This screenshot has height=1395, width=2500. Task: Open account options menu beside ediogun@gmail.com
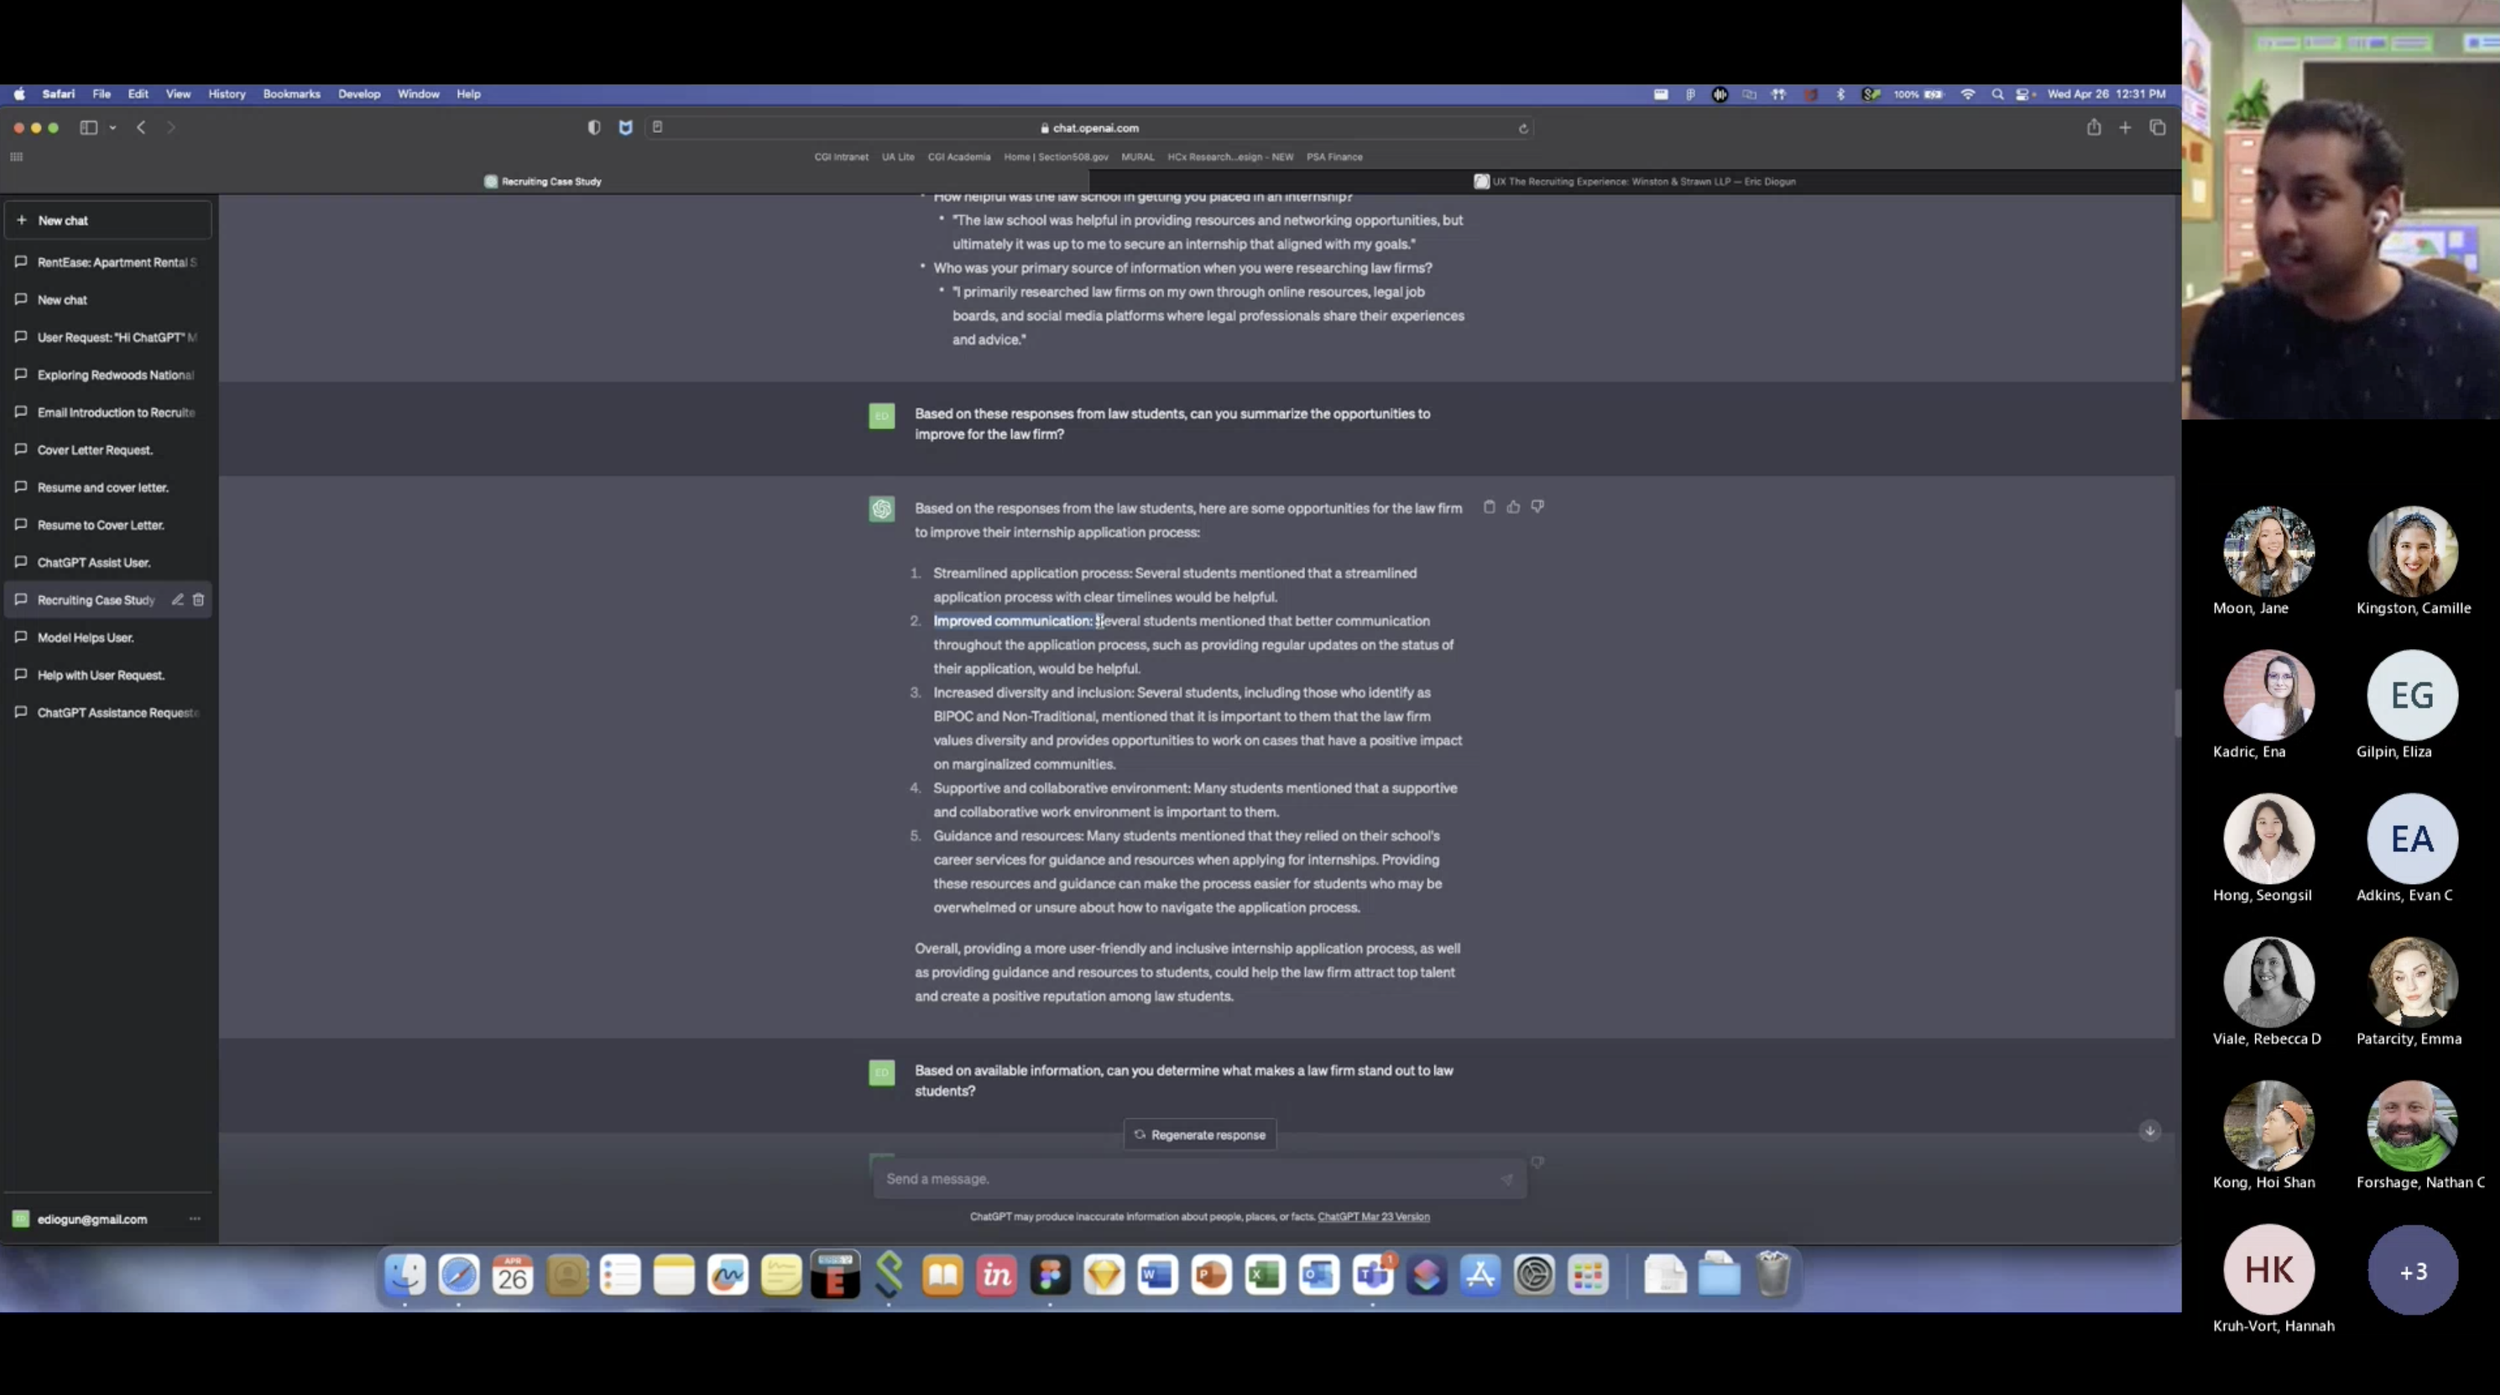click(x=194, y=1219)
